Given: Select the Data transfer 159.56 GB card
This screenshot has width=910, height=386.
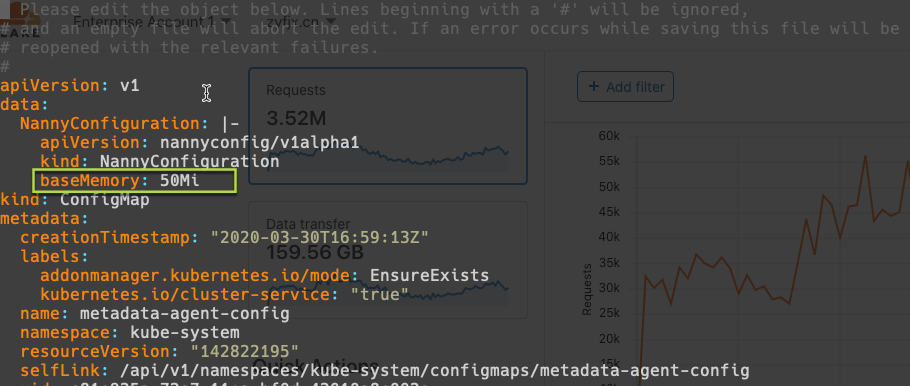Looking at the screenshot, I should point(388,259).
